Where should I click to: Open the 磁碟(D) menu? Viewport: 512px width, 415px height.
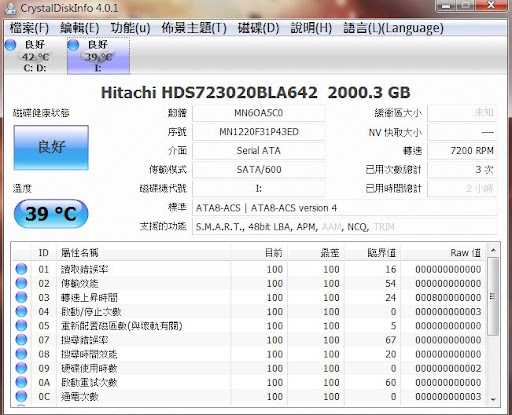point(258,28)
